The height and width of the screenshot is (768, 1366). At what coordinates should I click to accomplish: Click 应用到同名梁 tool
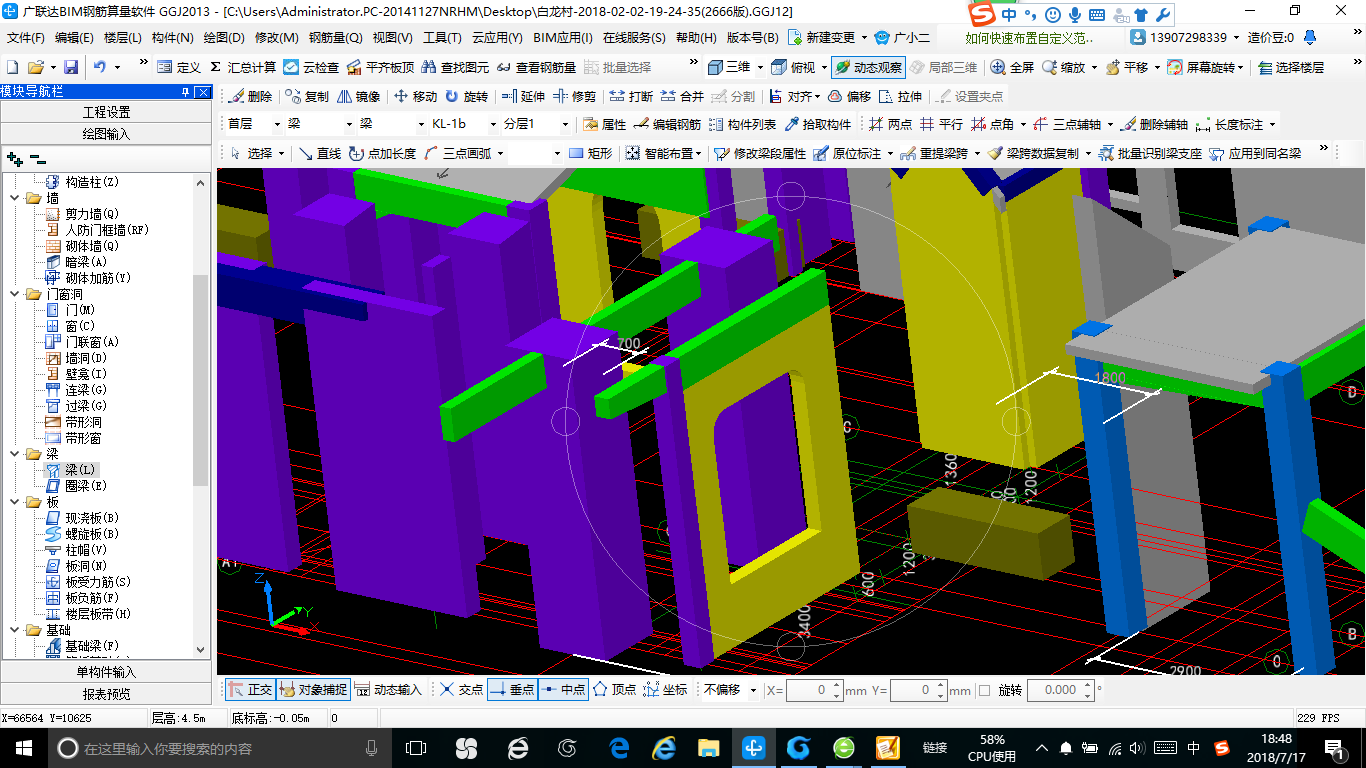[x=1255, y=153]
